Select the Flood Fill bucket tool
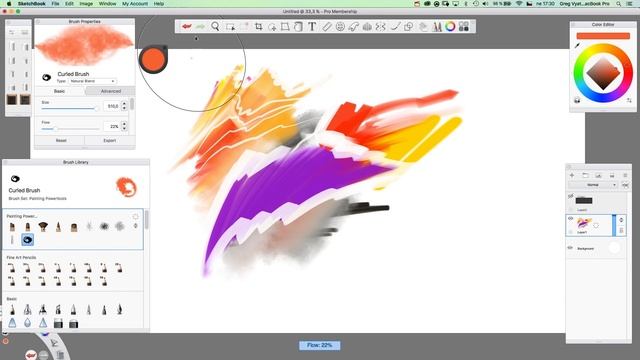 pyautogui.click(x=298, y=27)
